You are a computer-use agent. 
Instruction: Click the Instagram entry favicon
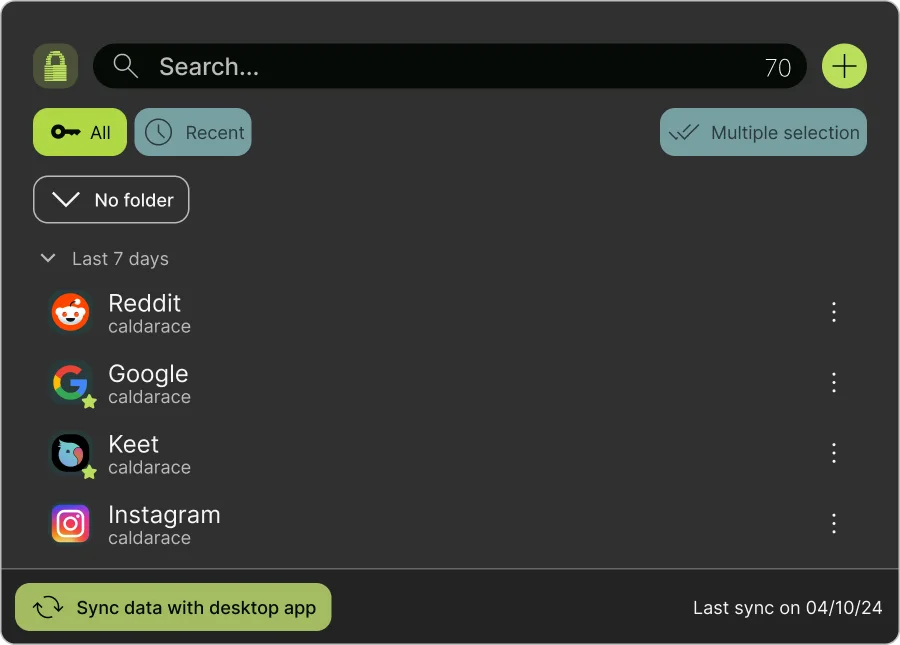pyautogui.click(x=70, y=523)
